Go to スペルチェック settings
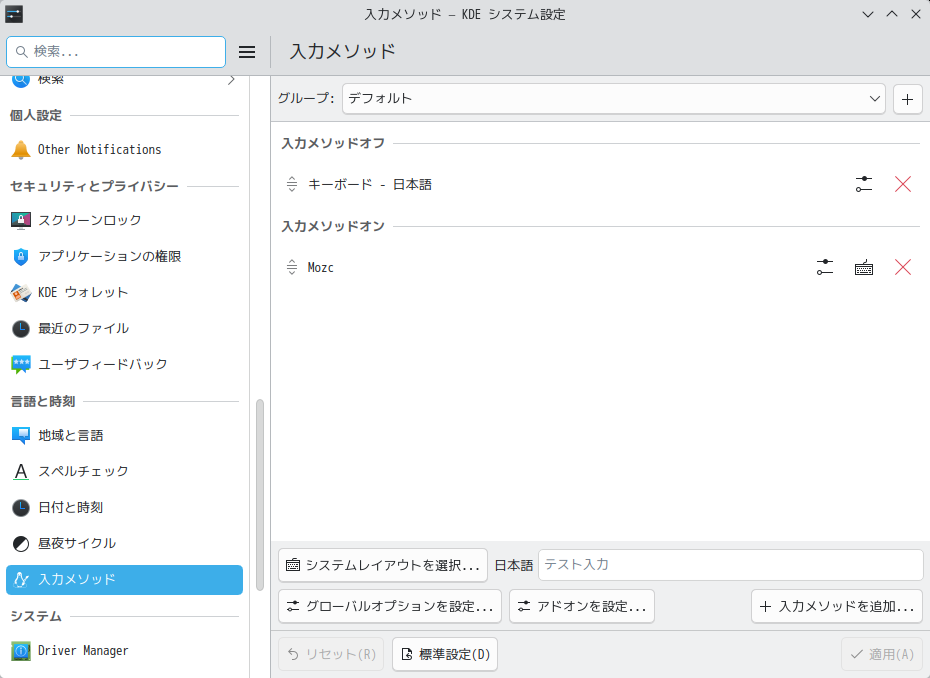The image size is (930, 678). click(125, 472)
